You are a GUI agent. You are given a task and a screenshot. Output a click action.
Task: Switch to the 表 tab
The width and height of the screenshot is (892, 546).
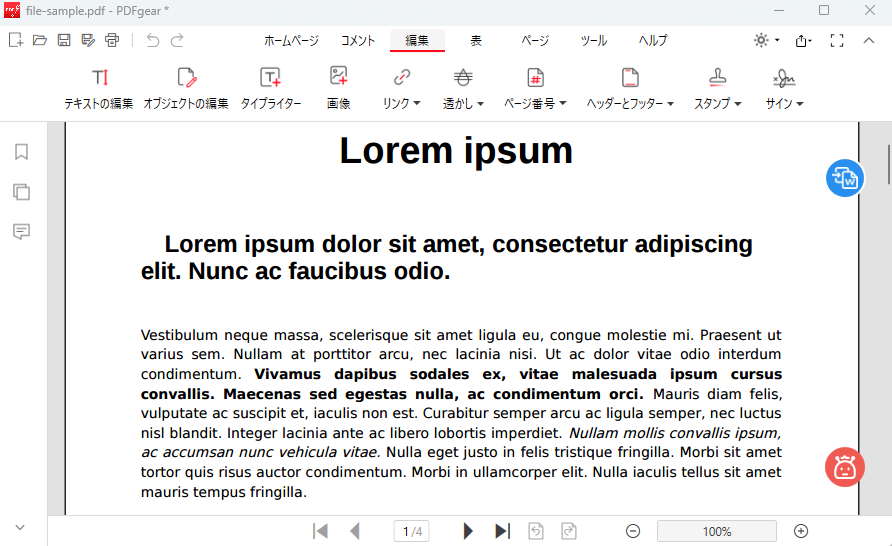coord(476,40)
